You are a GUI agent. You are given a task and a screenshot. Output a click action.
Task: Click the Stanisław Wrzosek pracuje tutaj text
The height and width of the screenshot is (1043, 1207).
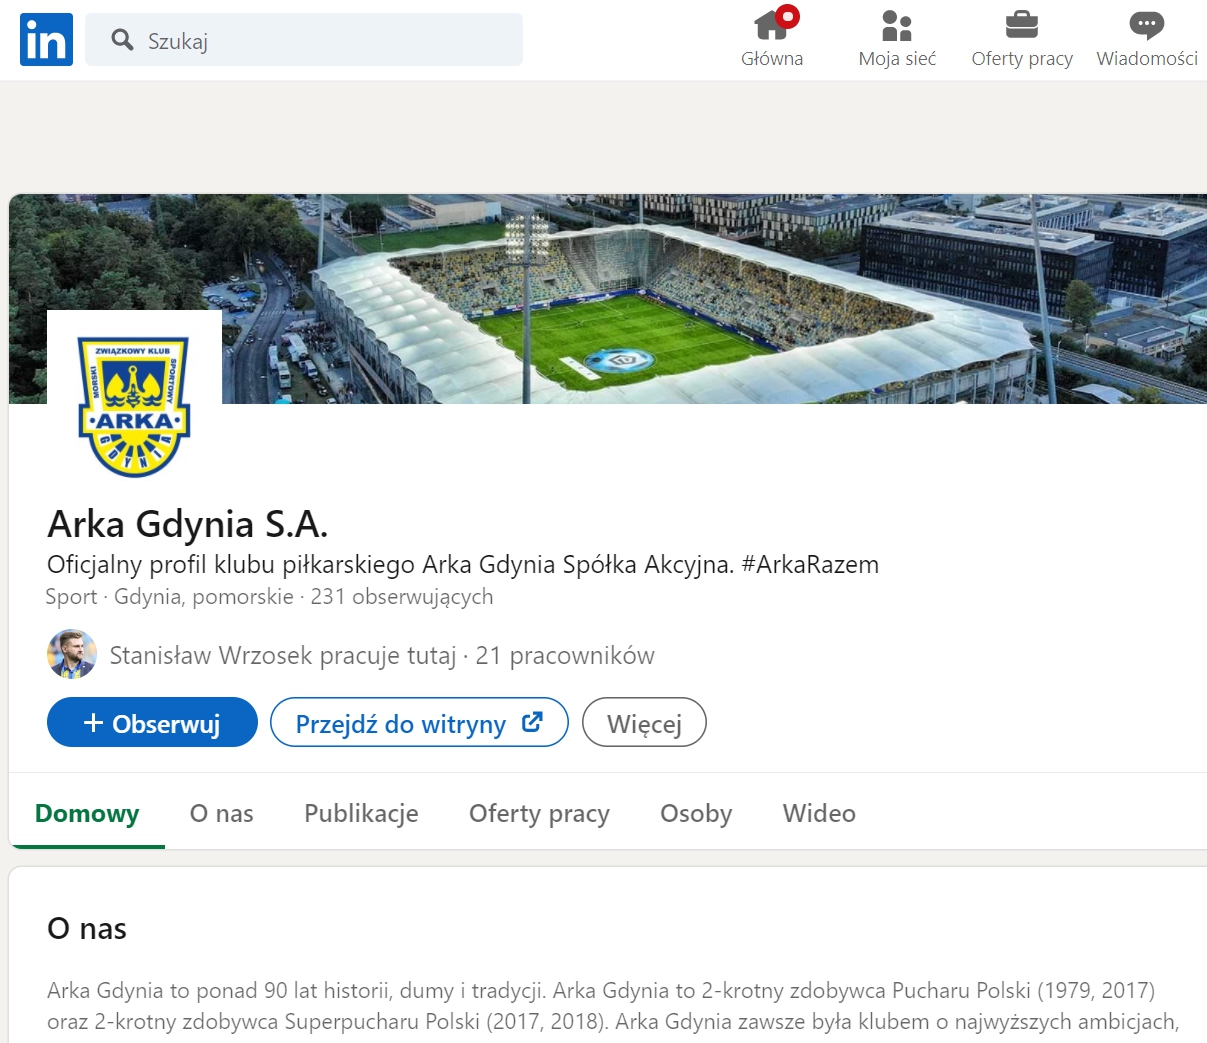pyautogui.click(x=283, y=656)
